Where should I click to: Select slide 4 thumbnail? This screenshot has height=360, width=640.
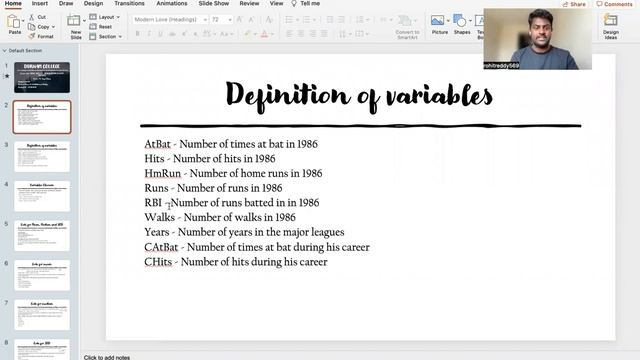42,196
